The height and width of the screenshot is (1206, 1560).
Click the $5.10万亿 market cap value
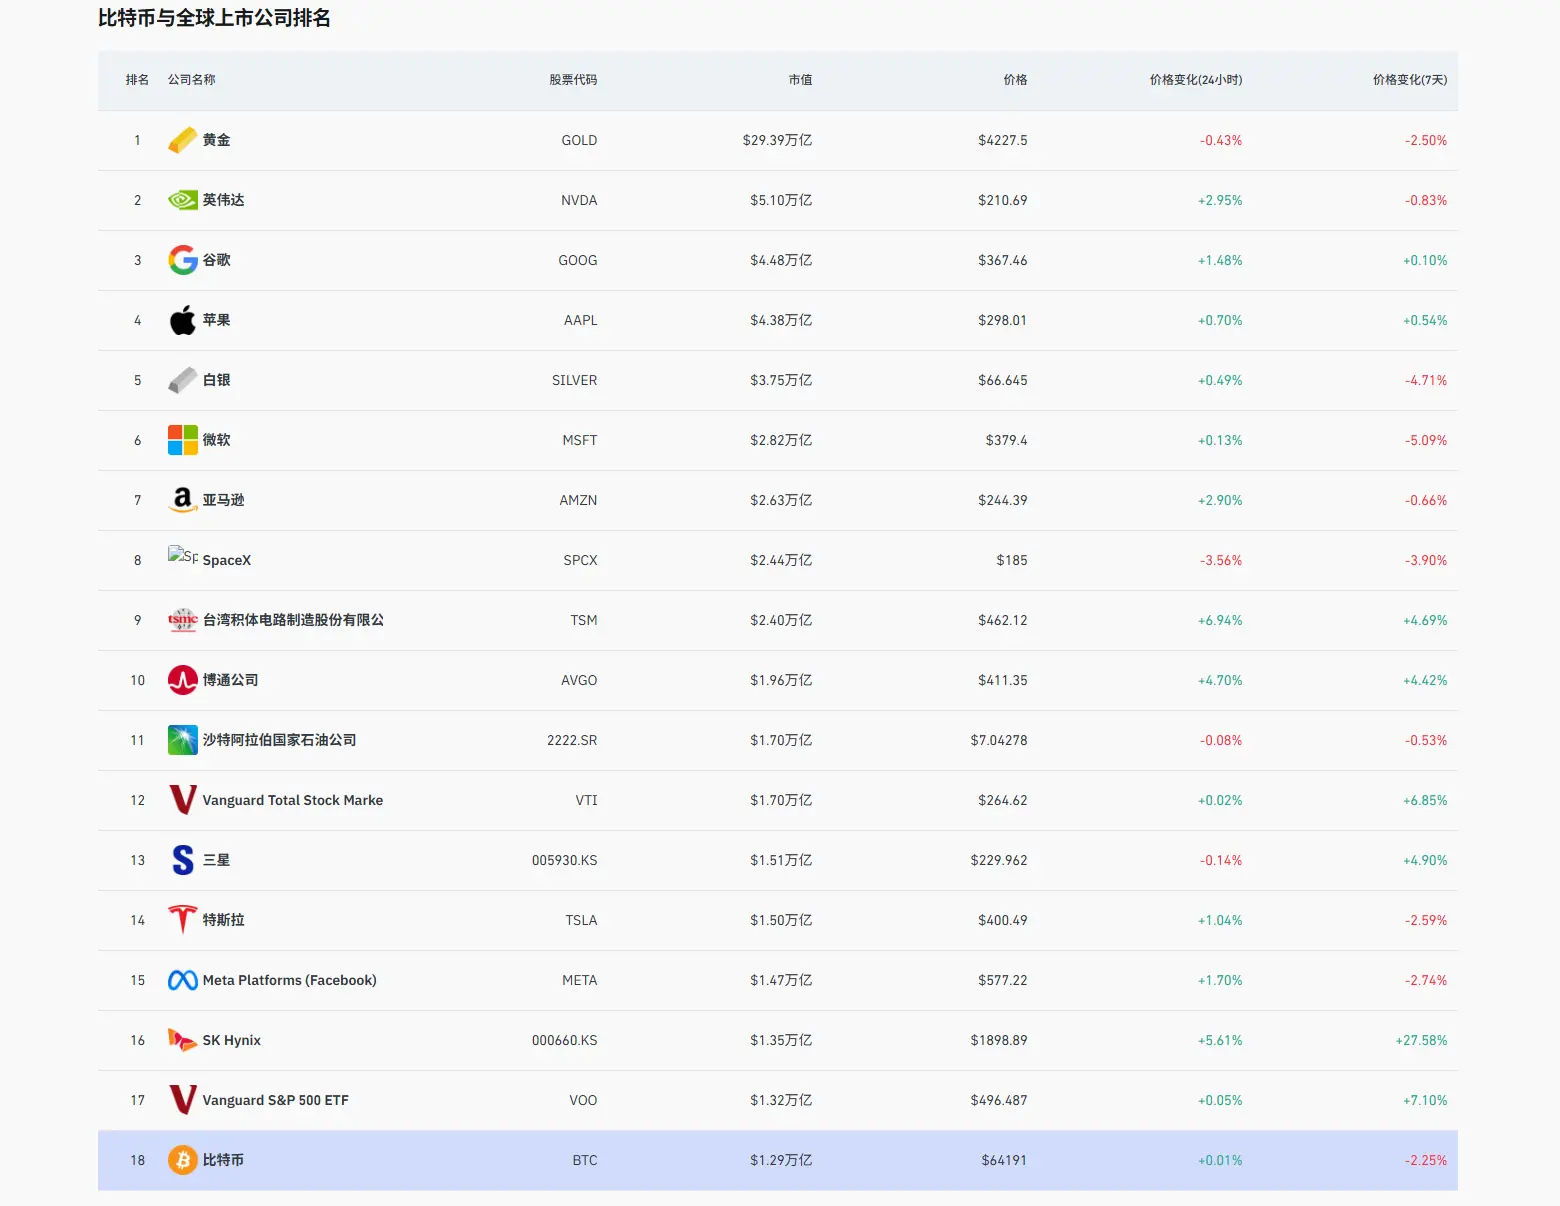point(782,200)
